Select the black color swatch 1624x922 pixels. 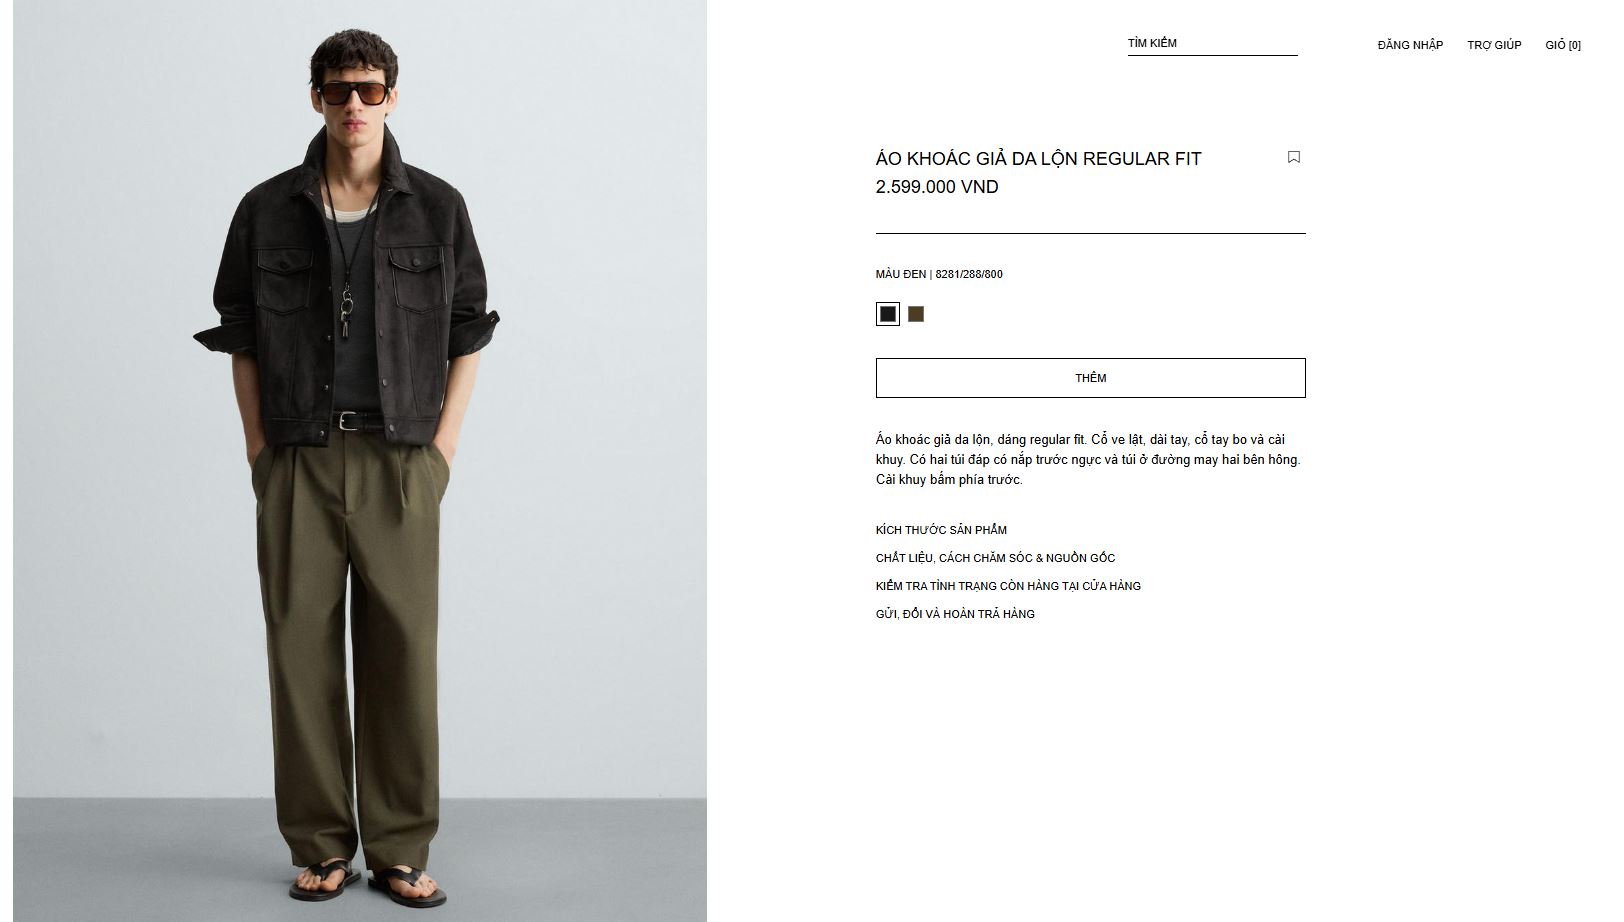coord(887,314)
